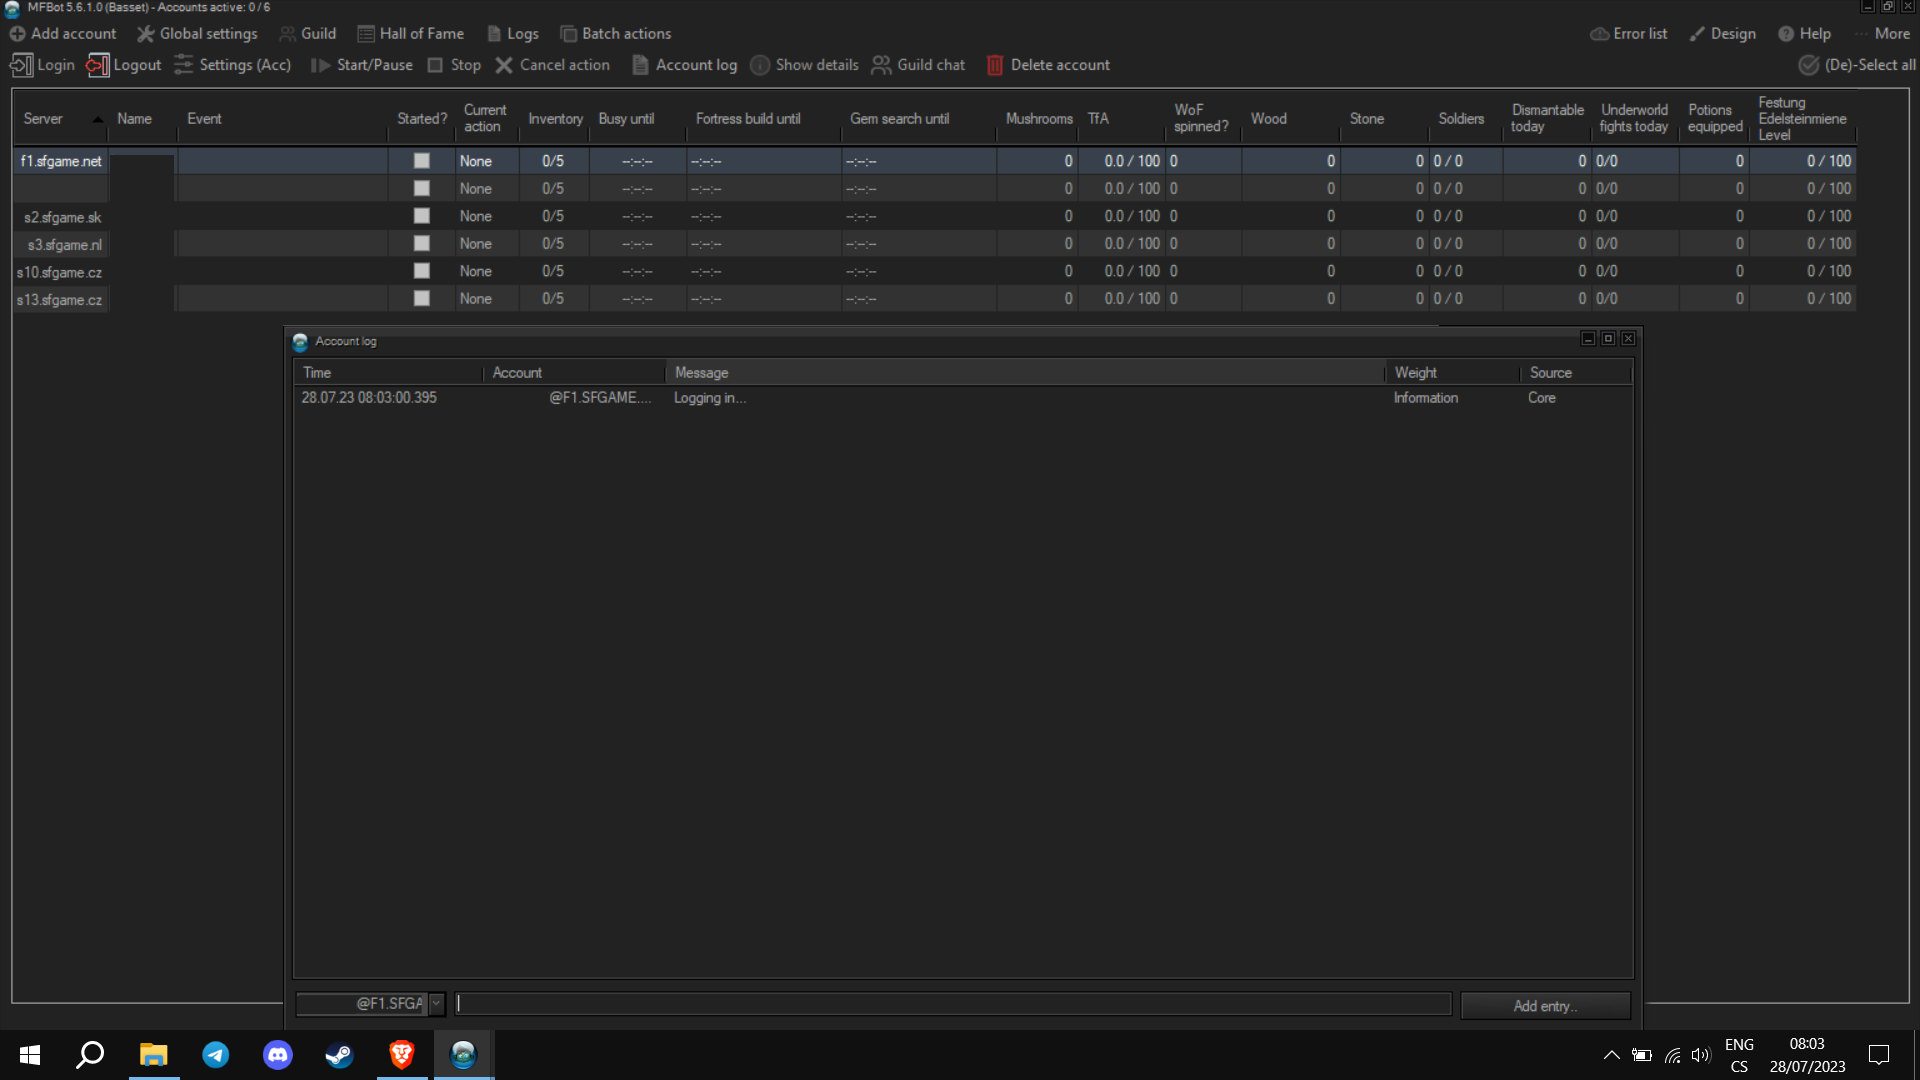Show hidden system tray icons chevron
Viewport: 1920px width, 1080px height.
tap(1611, 1055)
